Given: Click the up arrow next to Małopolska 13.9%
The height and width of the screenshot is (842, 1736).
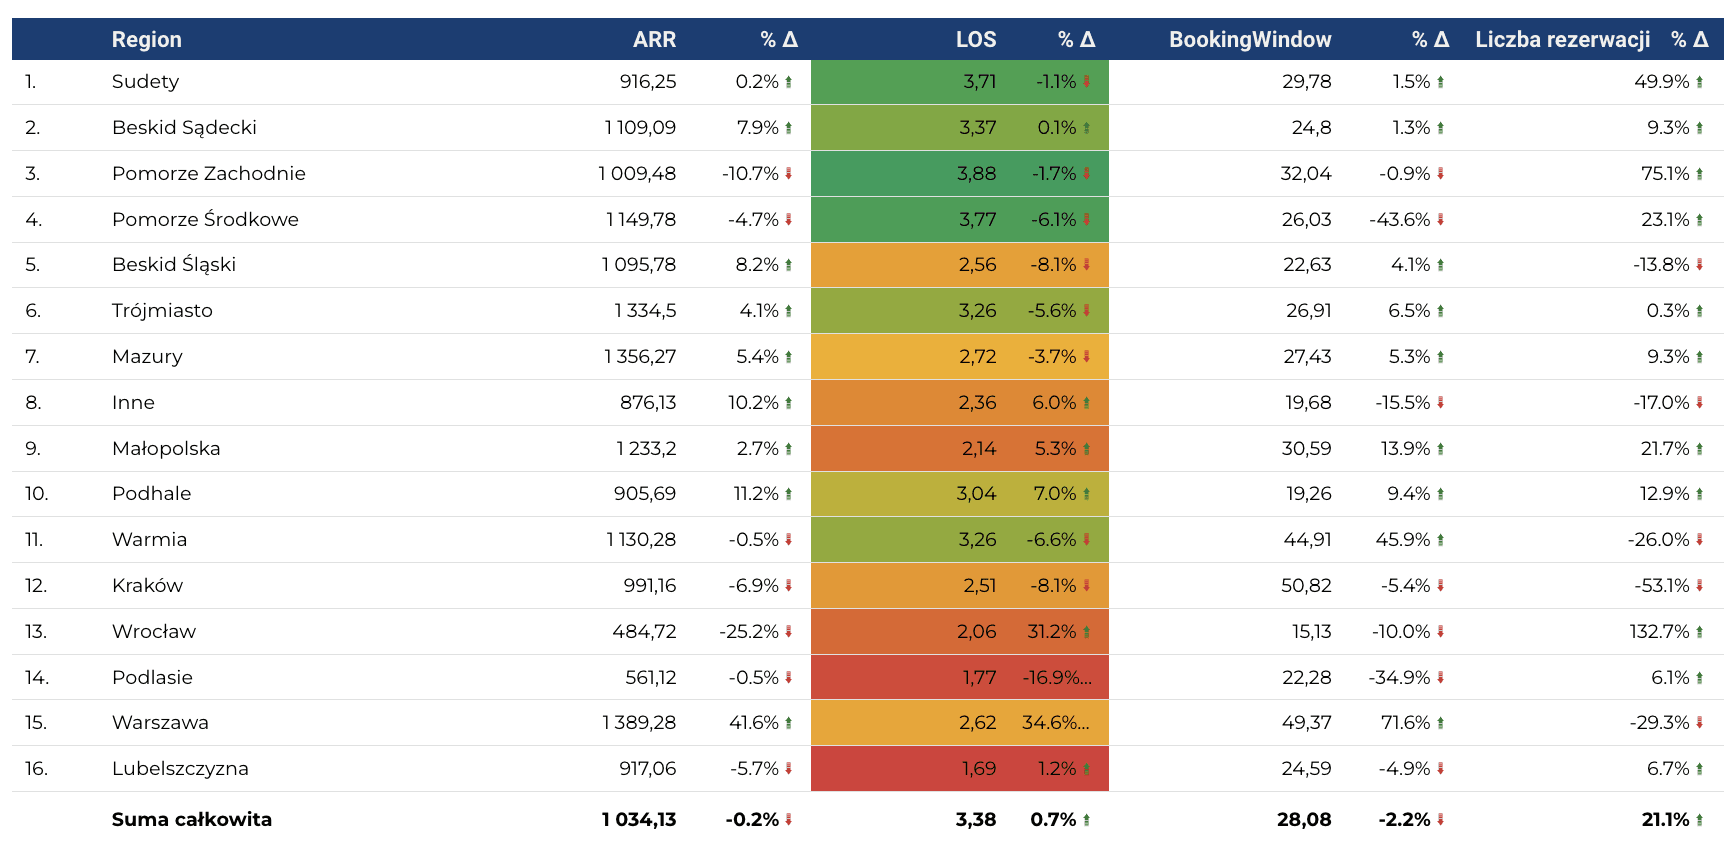Looking at the screenshot, I should 1440,449.
